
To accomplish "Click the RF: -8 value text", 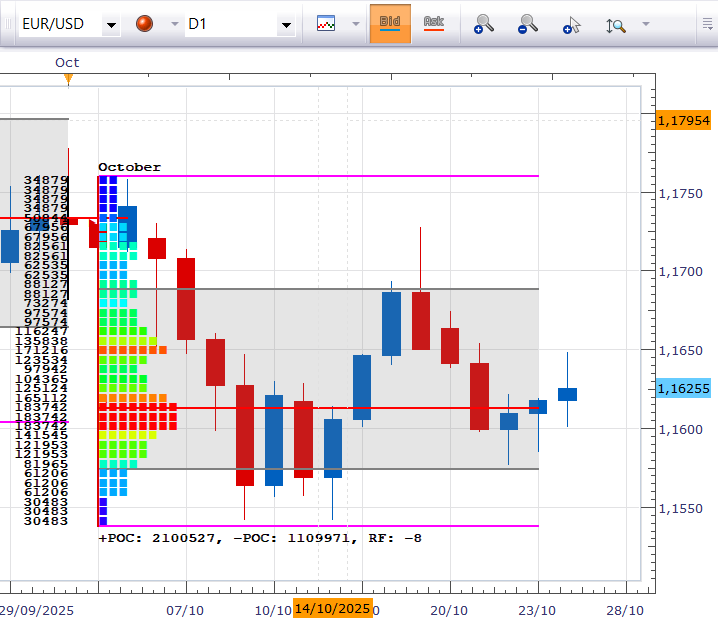I will pos(395,538).
